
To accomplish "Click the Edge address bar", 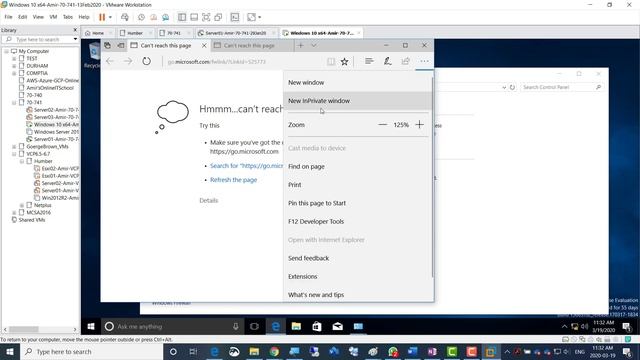I will tap(244, 62).
